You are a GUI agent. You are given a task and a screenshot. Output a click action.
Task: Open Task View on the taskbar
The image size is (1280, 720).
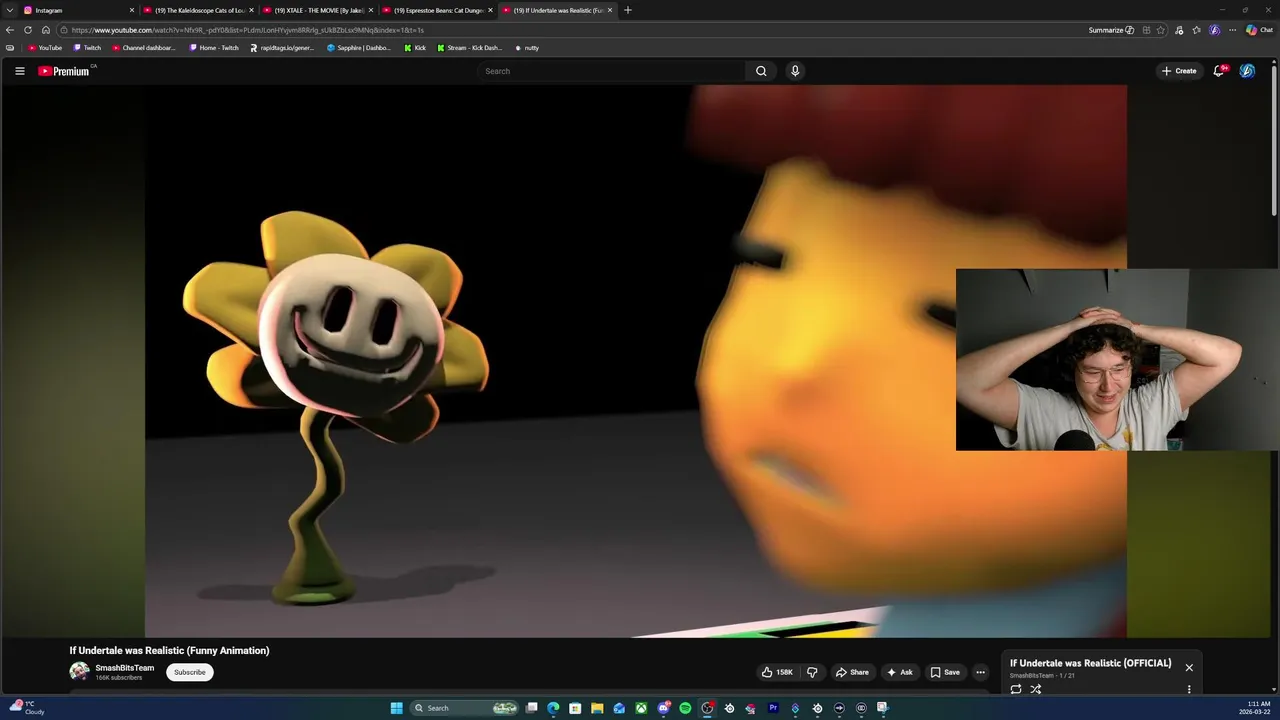click(532, 708)
